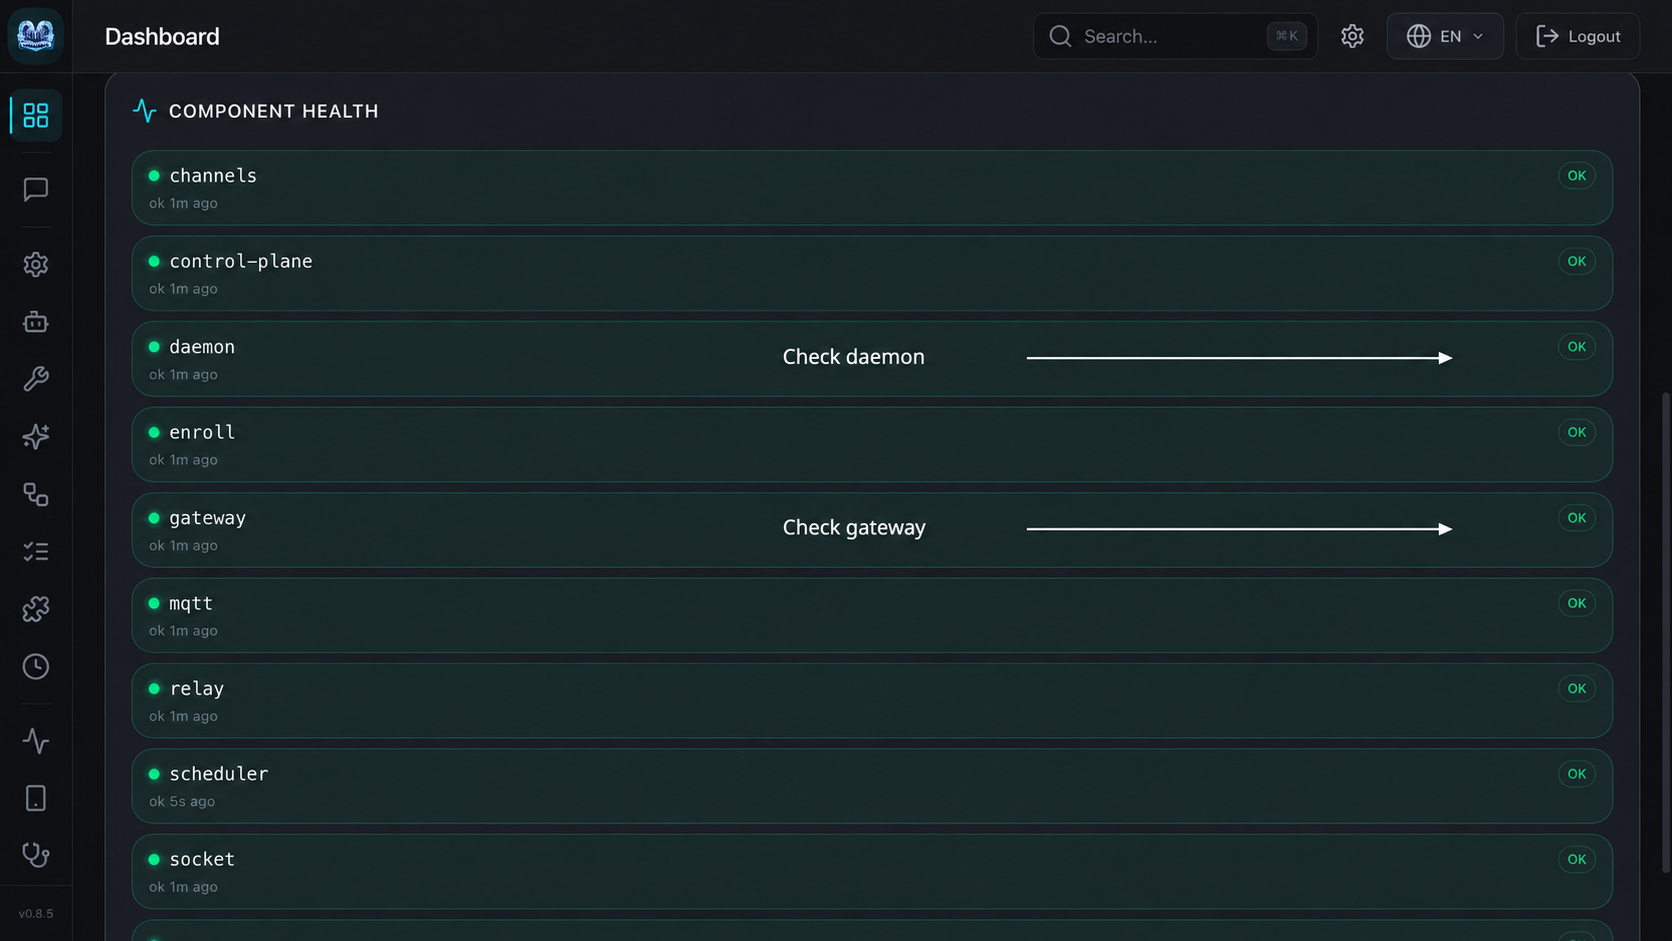The image size is (1672, 941).
Task: Open the wrench tools icon in sidebar
Action: click(x=36, y=379)
